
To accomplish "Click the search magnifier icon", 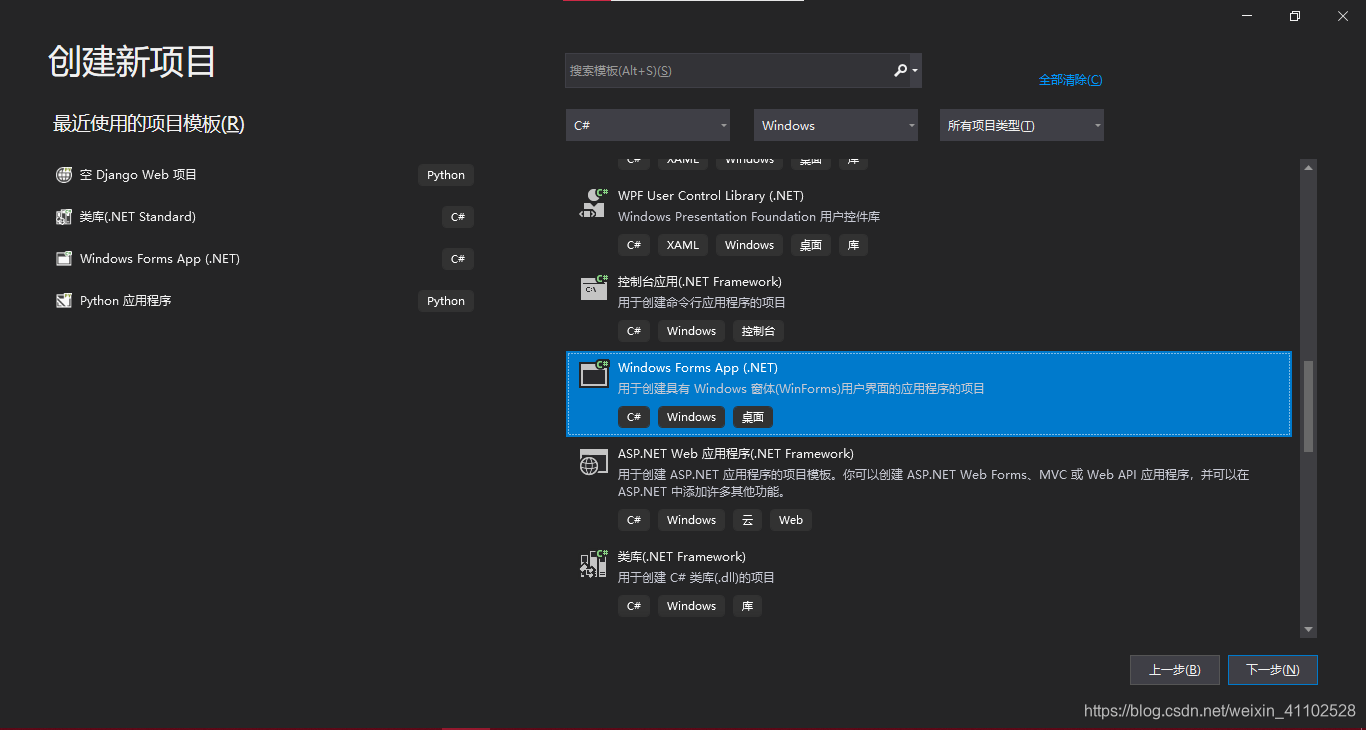I will coord(900,70).
